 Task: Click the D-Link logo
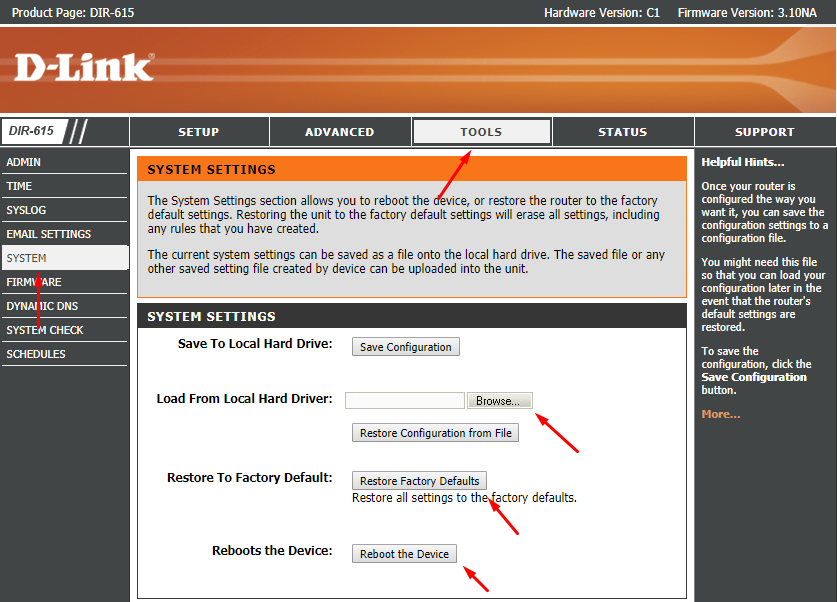click(84, 67)
